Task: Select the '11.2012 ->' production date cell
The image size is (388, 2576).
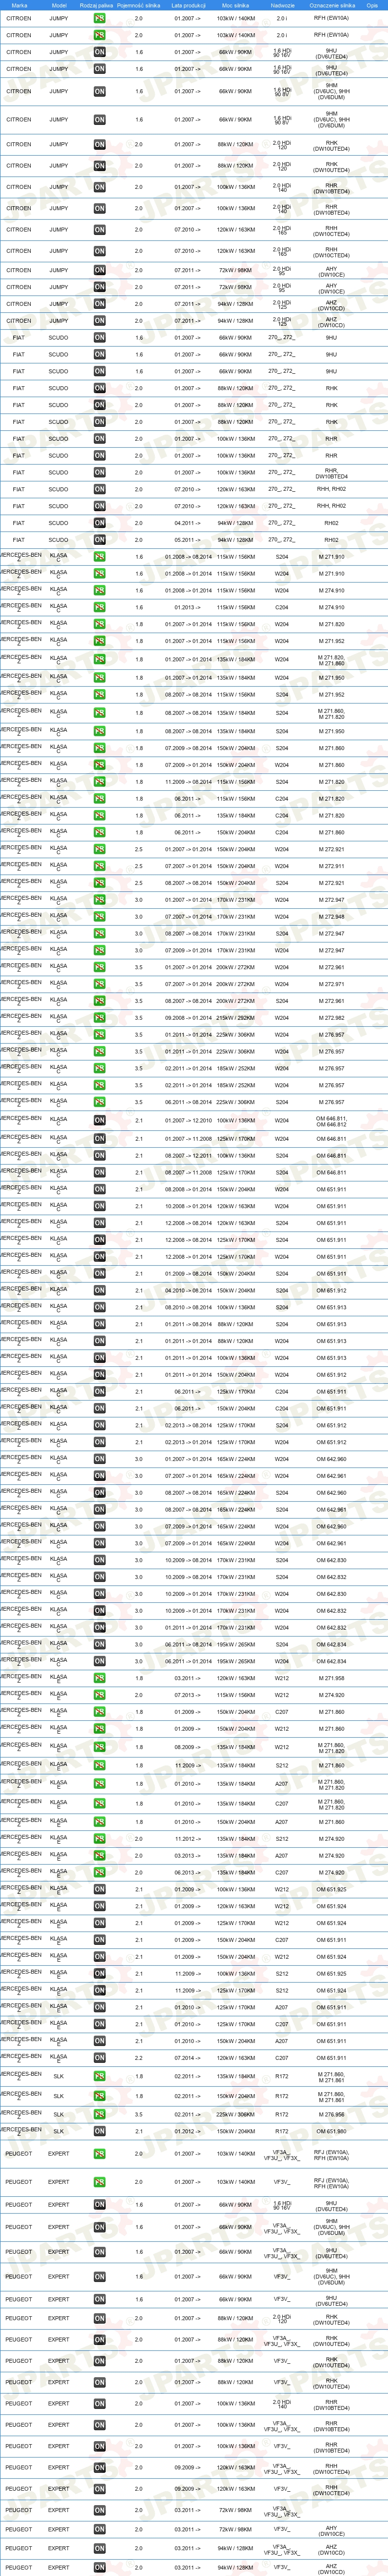Action: 187,1839
